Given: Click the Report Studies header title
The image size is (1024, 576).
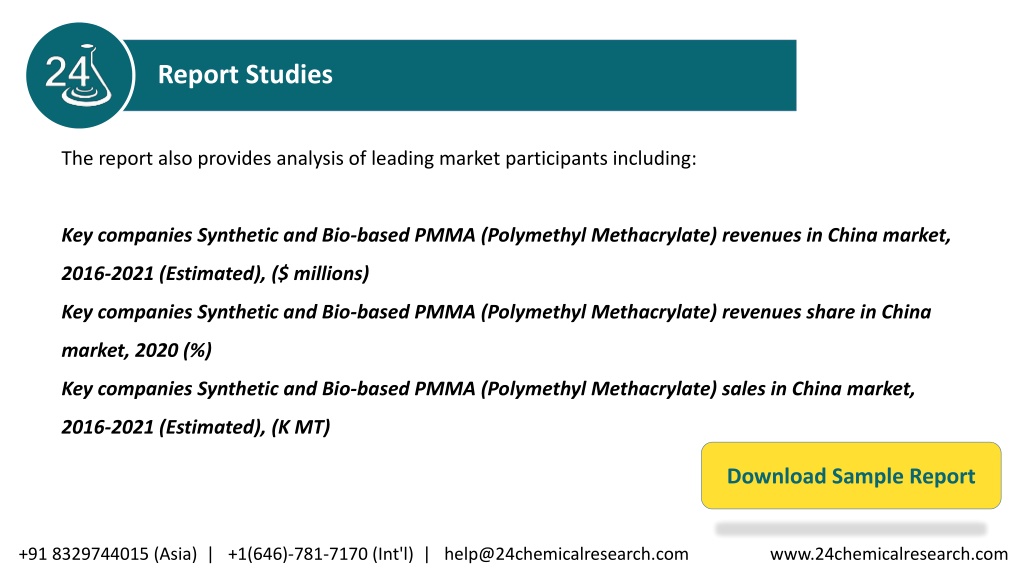Looking at the screenshot, I should [245, 74].
